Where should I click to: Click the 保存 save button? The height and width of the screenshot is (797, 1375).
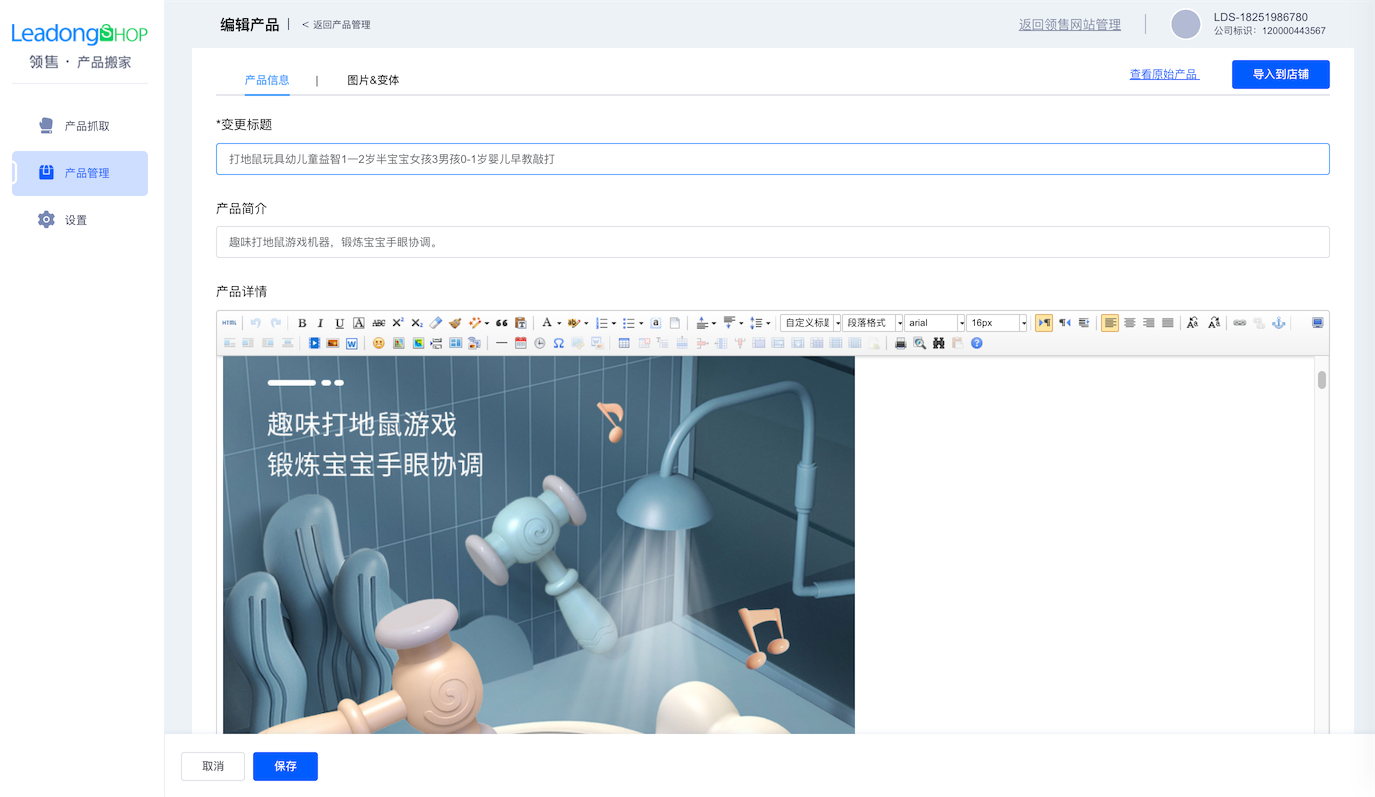pyautogui.click(x=285, y=764)
